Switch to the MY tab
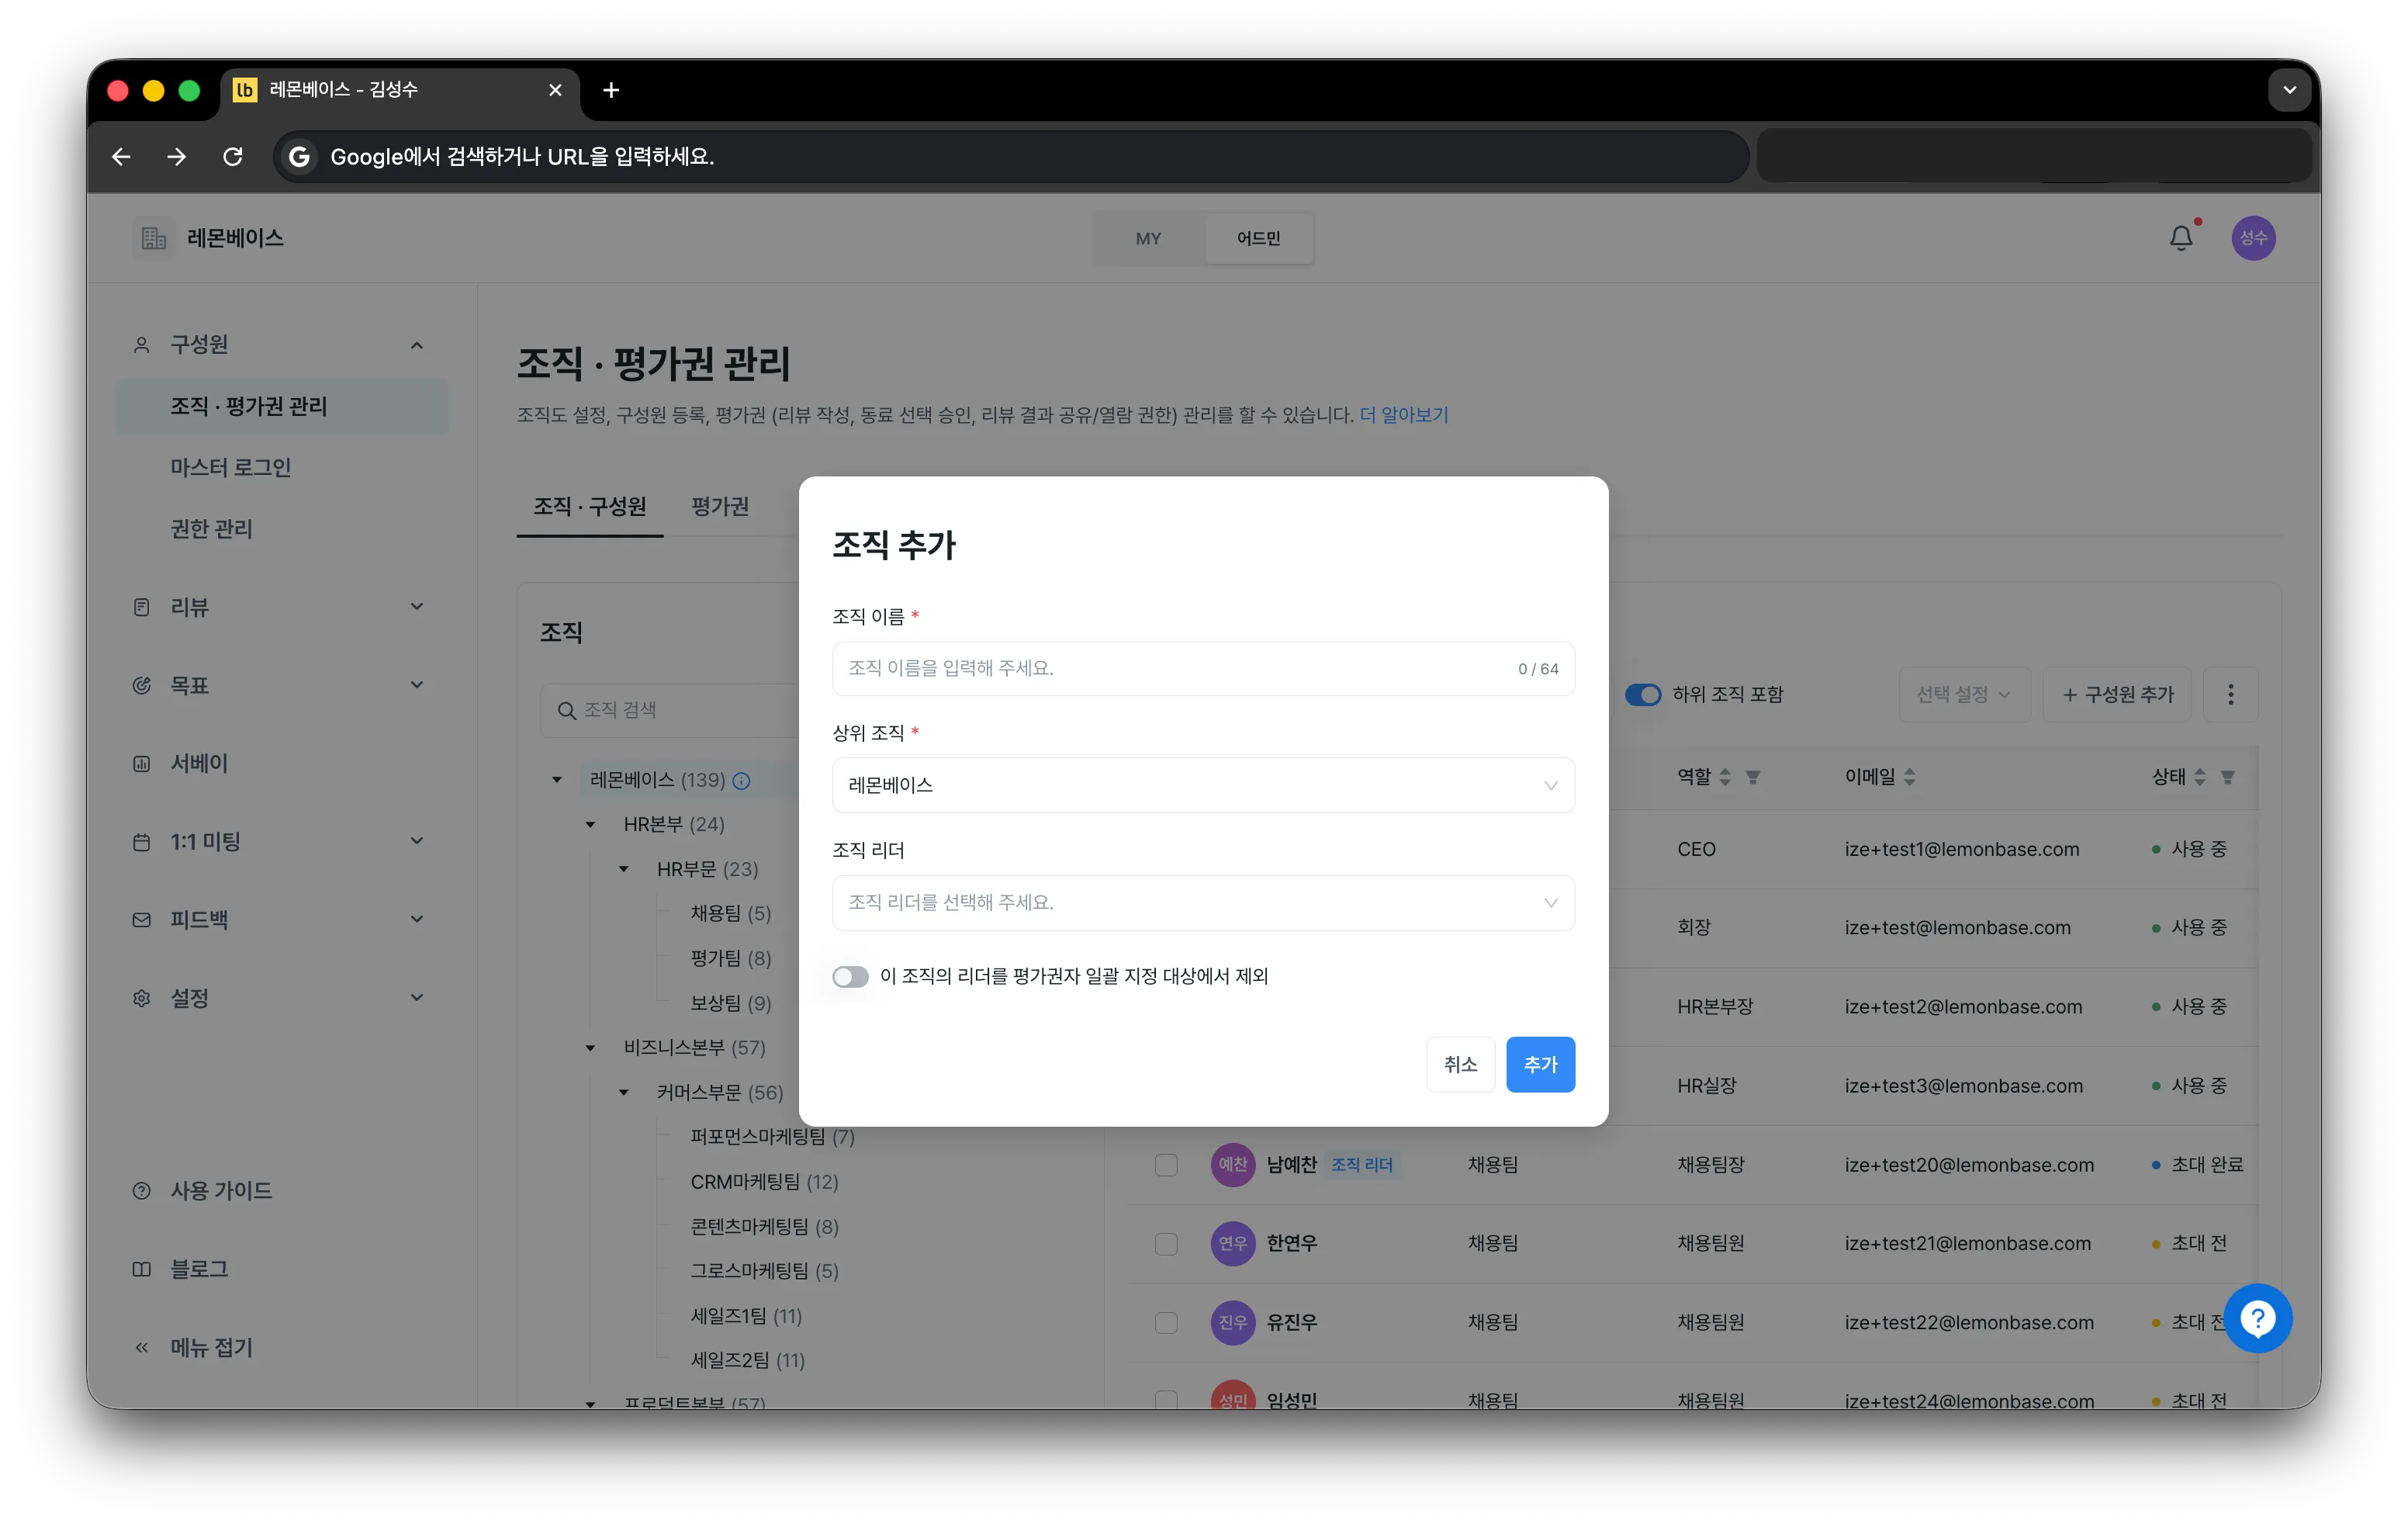This screenshot has width=2408, height=1524. [x=1148, y=238]
